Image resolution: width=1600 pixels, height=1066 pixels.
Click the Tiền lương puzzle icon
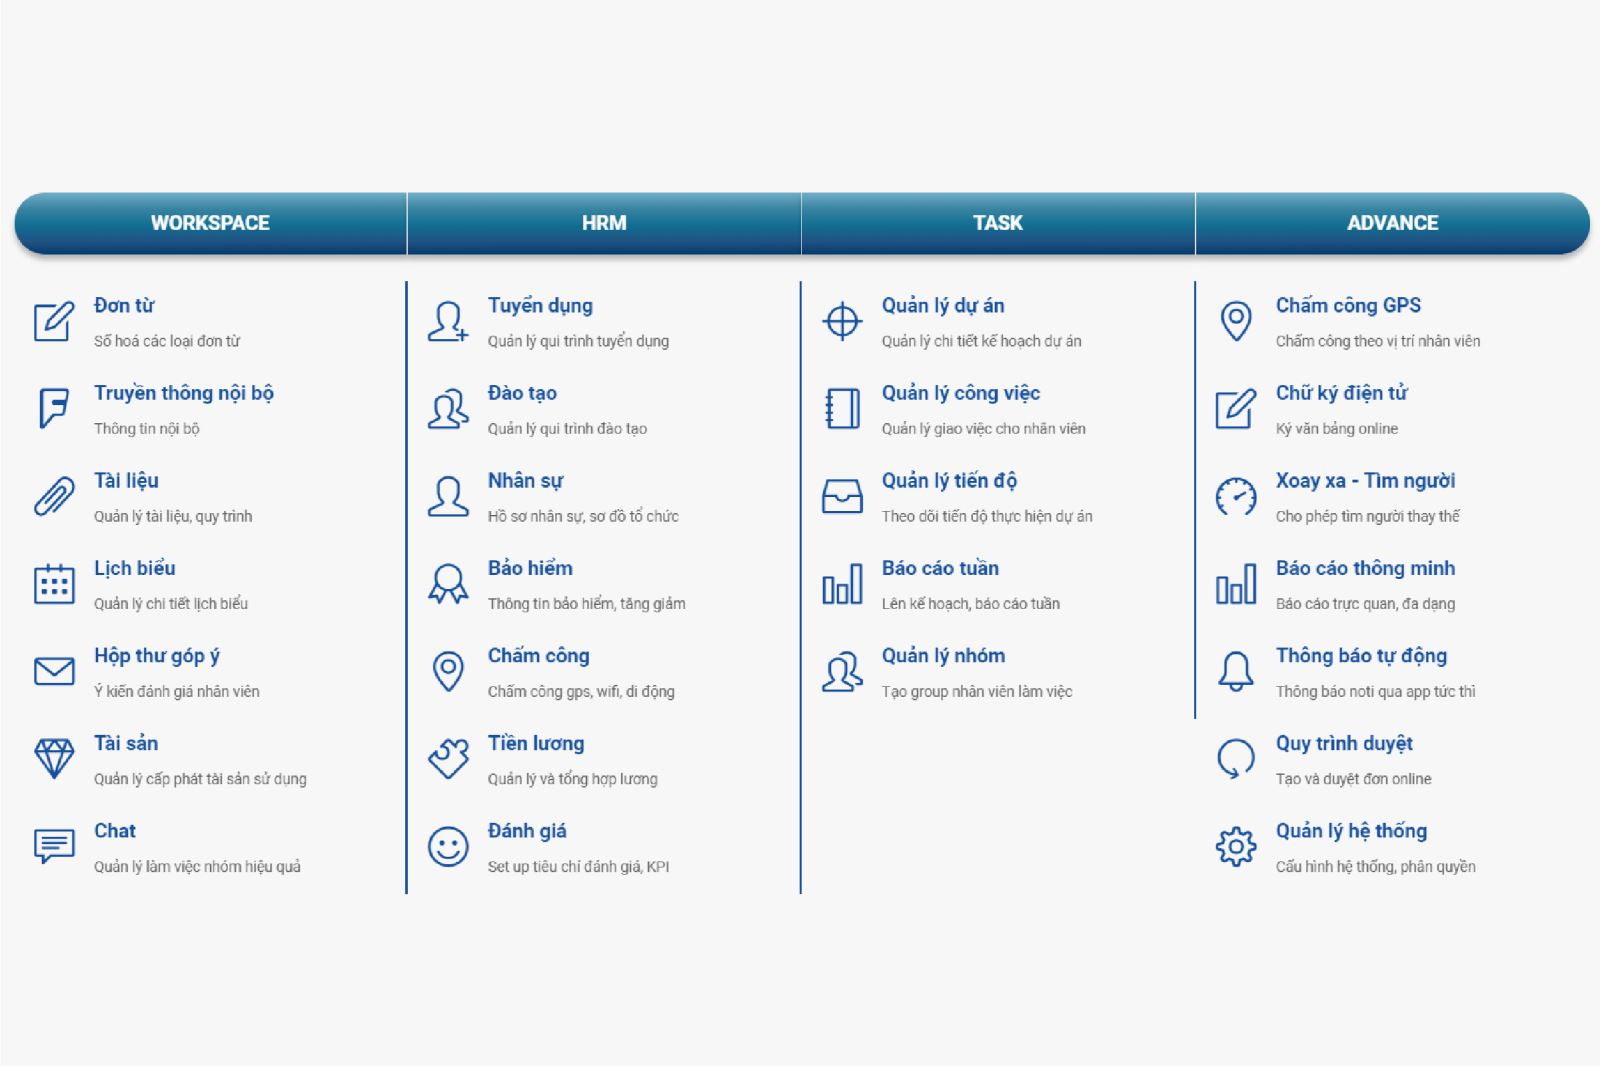(x=448, y=759)
